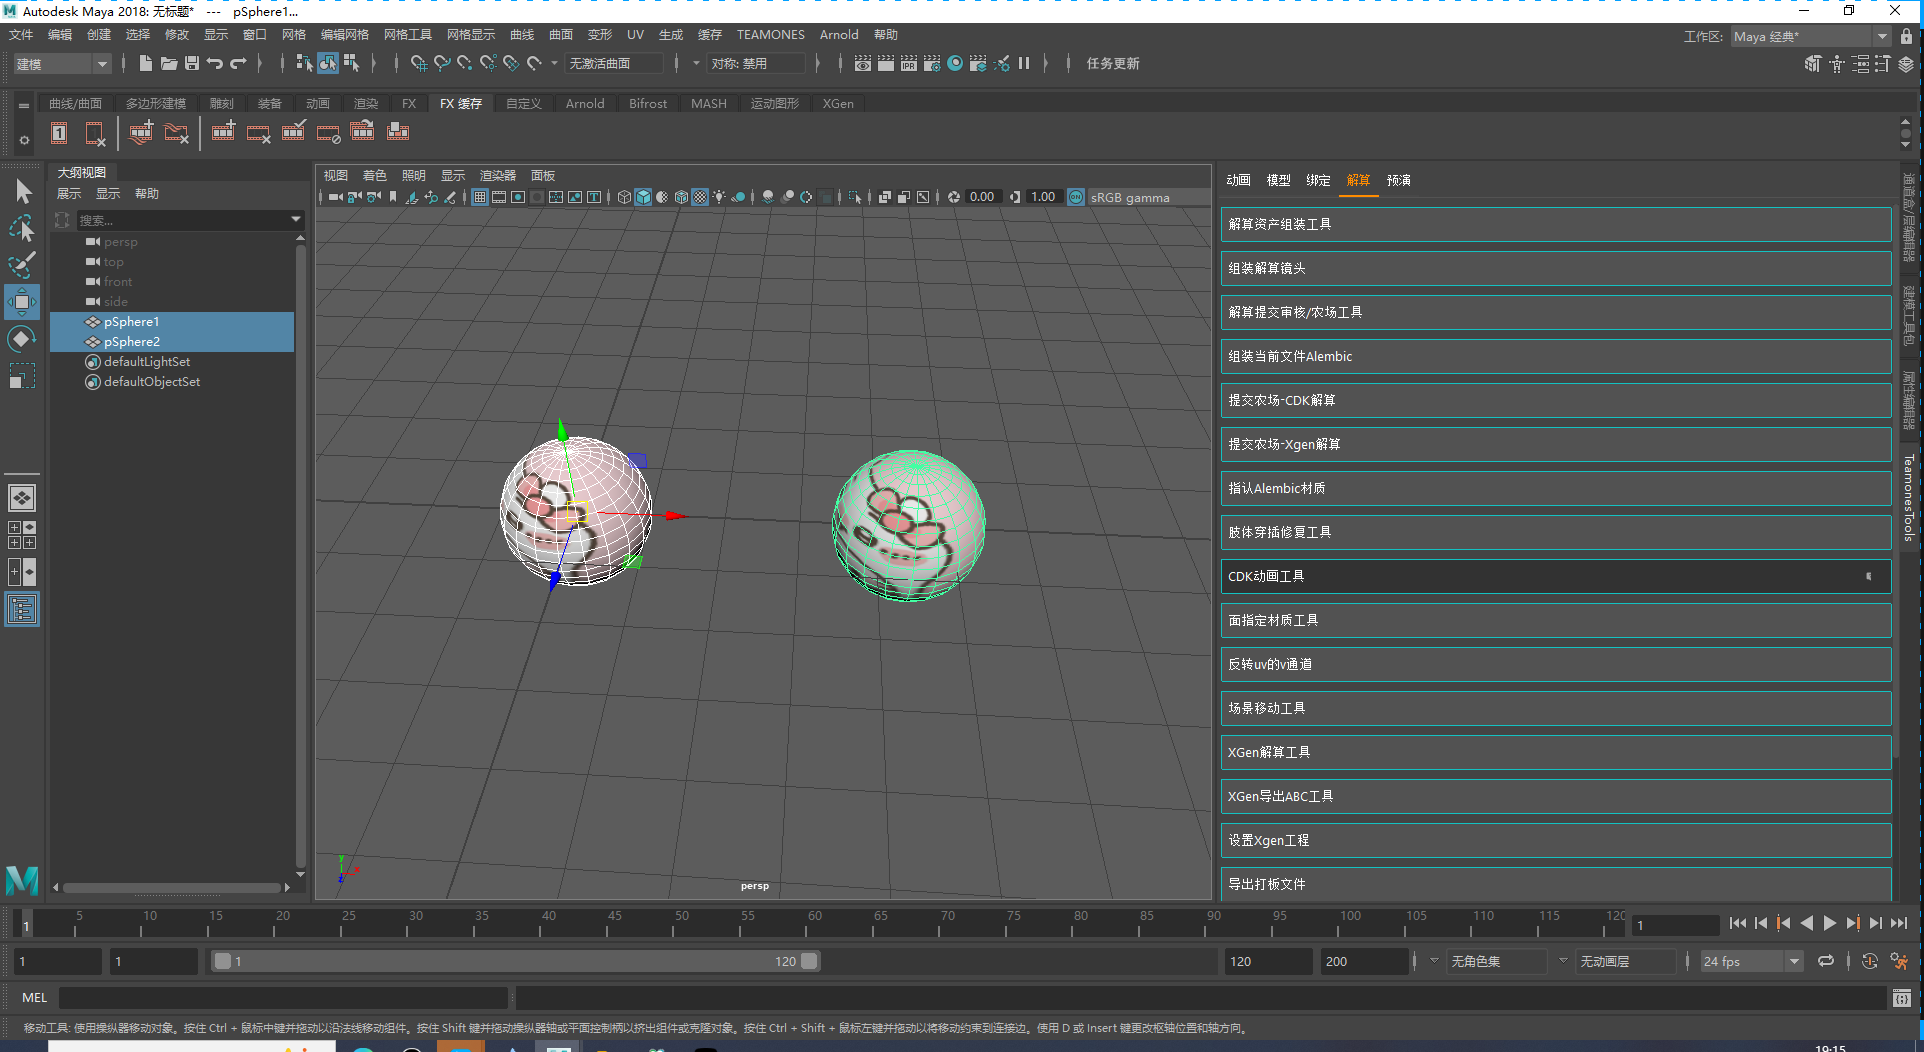Toggle playback loop mode
This screenshot has width=1924, height=1052.
click(x=1826, y=962)
